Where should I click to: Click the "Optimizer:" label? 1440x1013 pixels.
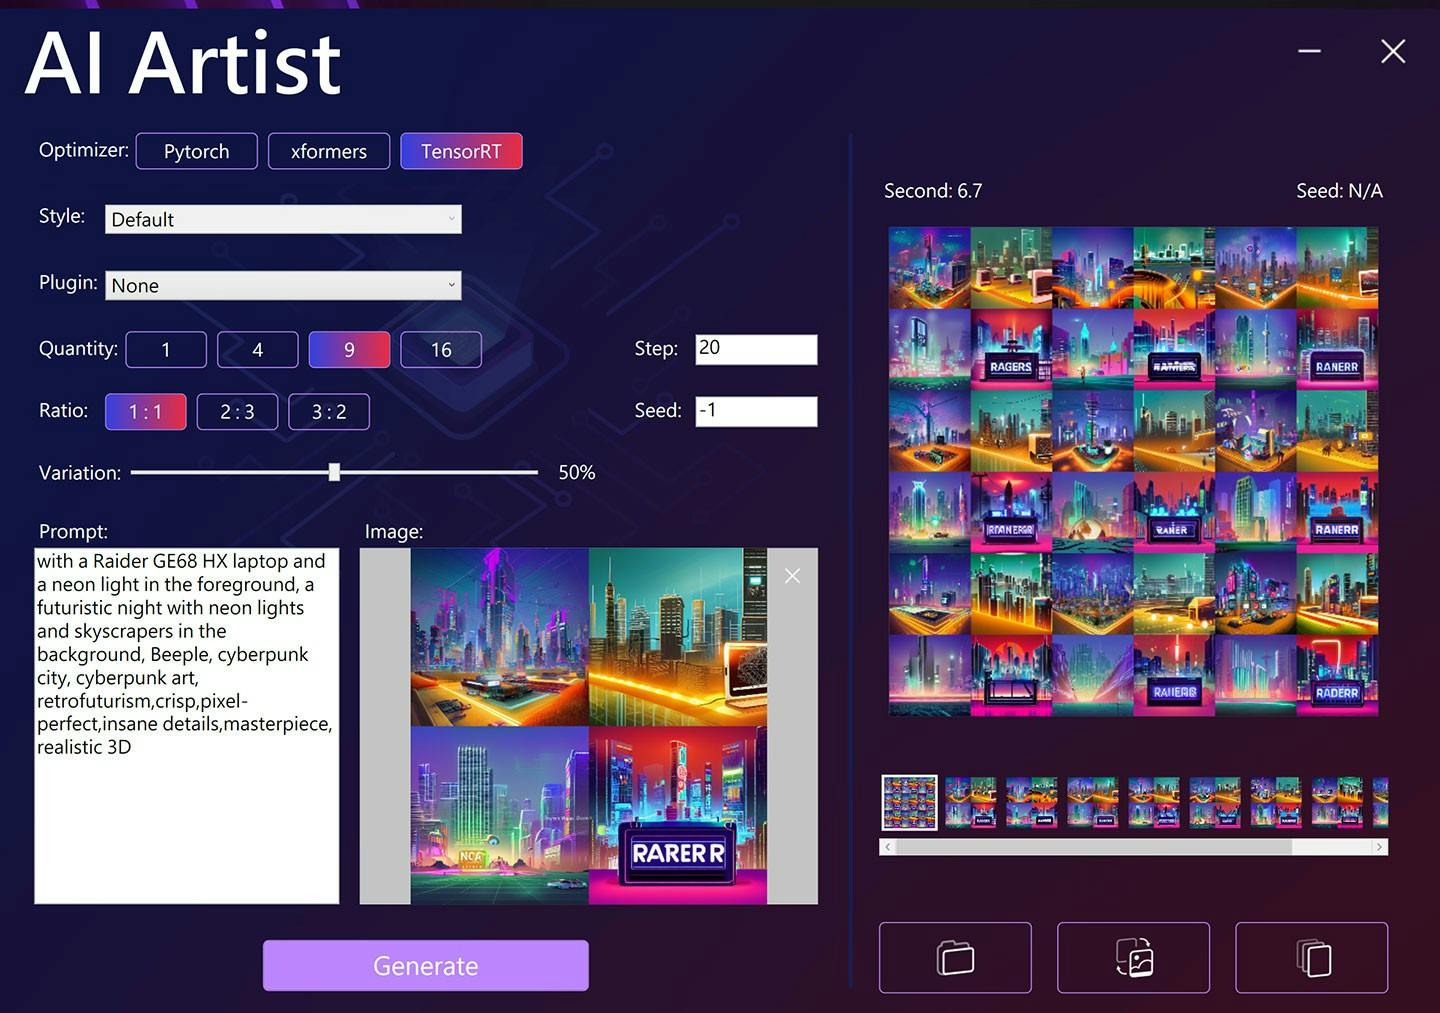(x=84, y=150)
